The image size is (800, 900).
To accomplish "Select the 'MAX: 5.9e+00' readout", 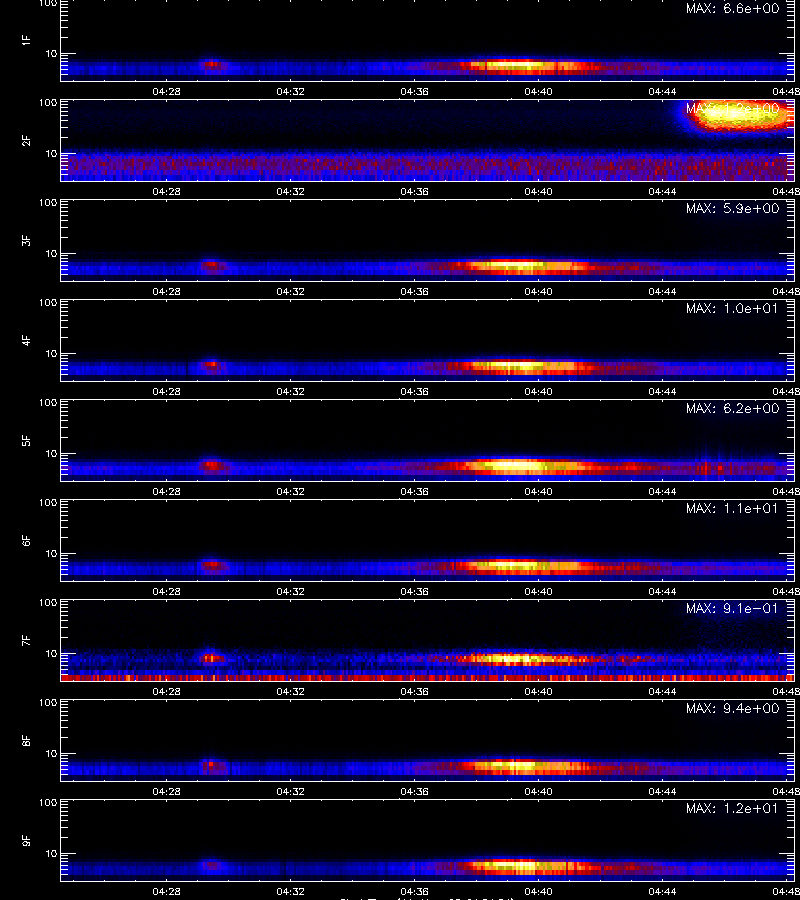I will (732, 208).
